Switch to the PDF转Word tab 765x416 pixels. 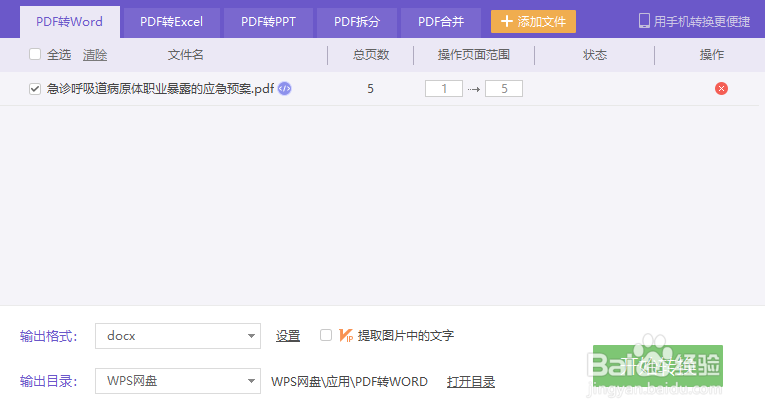click(70, 22)
